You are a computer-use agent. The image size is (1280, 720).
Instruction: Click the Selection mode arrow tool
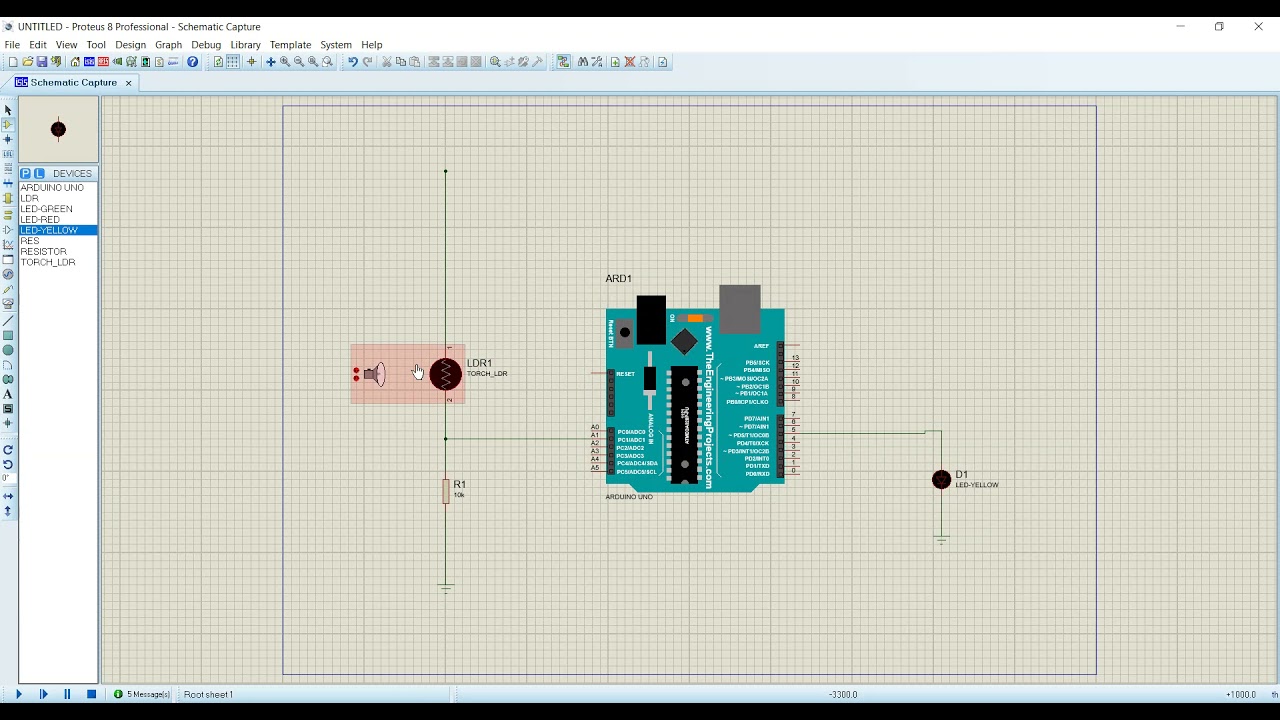8,110
